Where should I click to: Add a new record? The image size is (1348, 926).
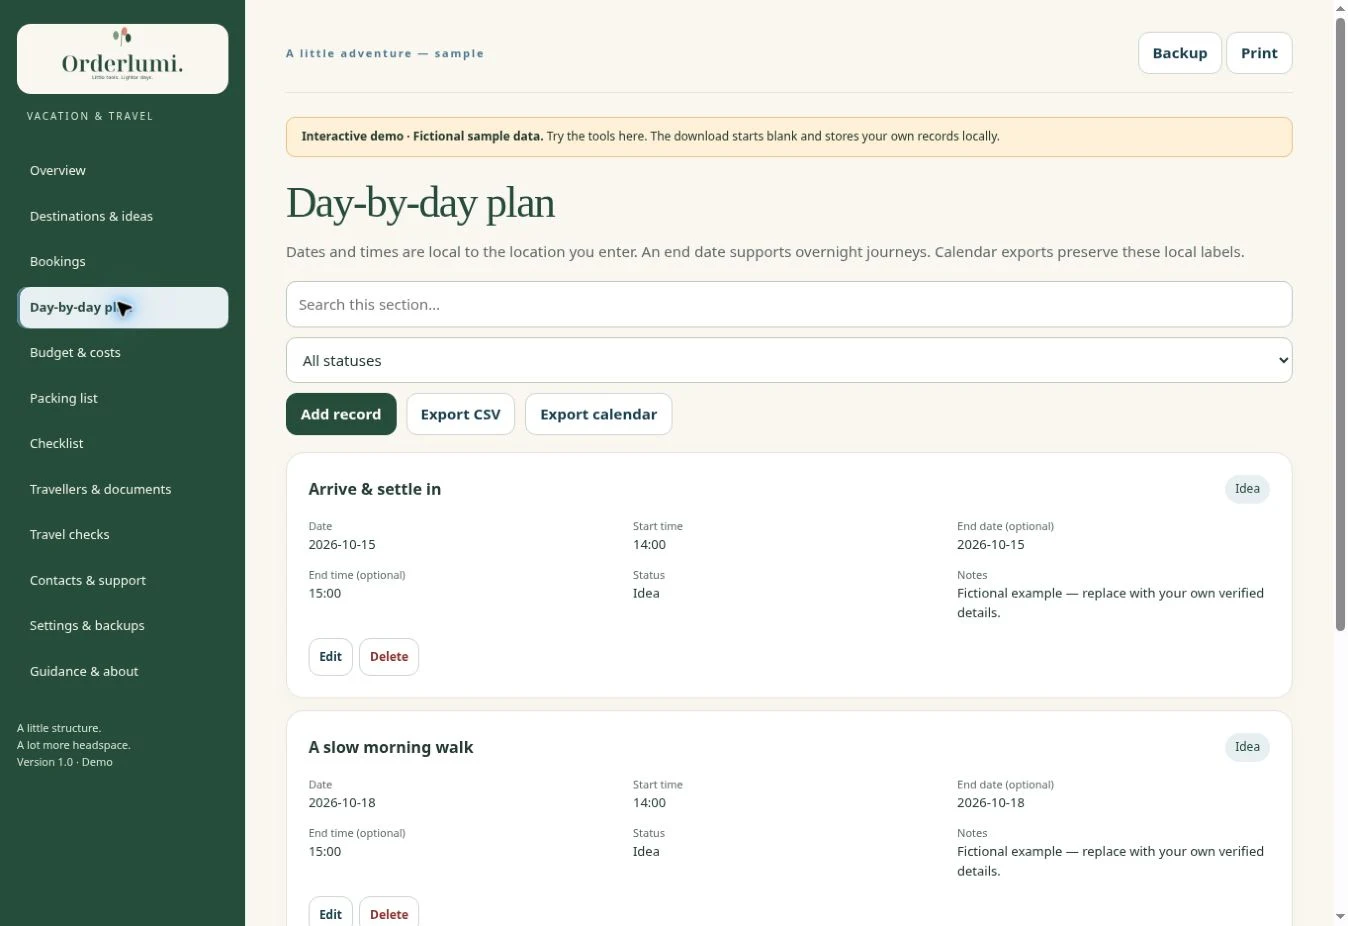341,414
